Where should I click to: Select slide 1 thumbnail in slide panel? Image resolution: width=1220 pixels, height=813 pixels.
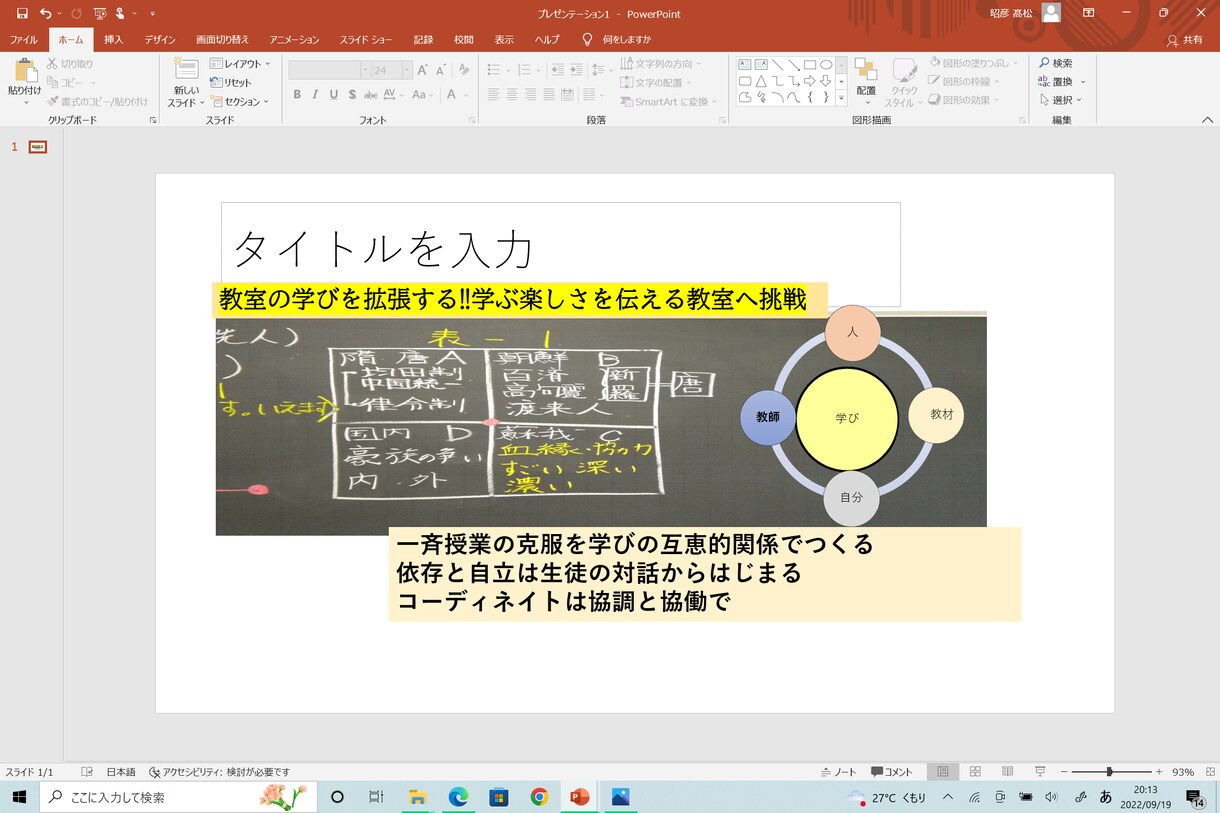pos(38,147)
